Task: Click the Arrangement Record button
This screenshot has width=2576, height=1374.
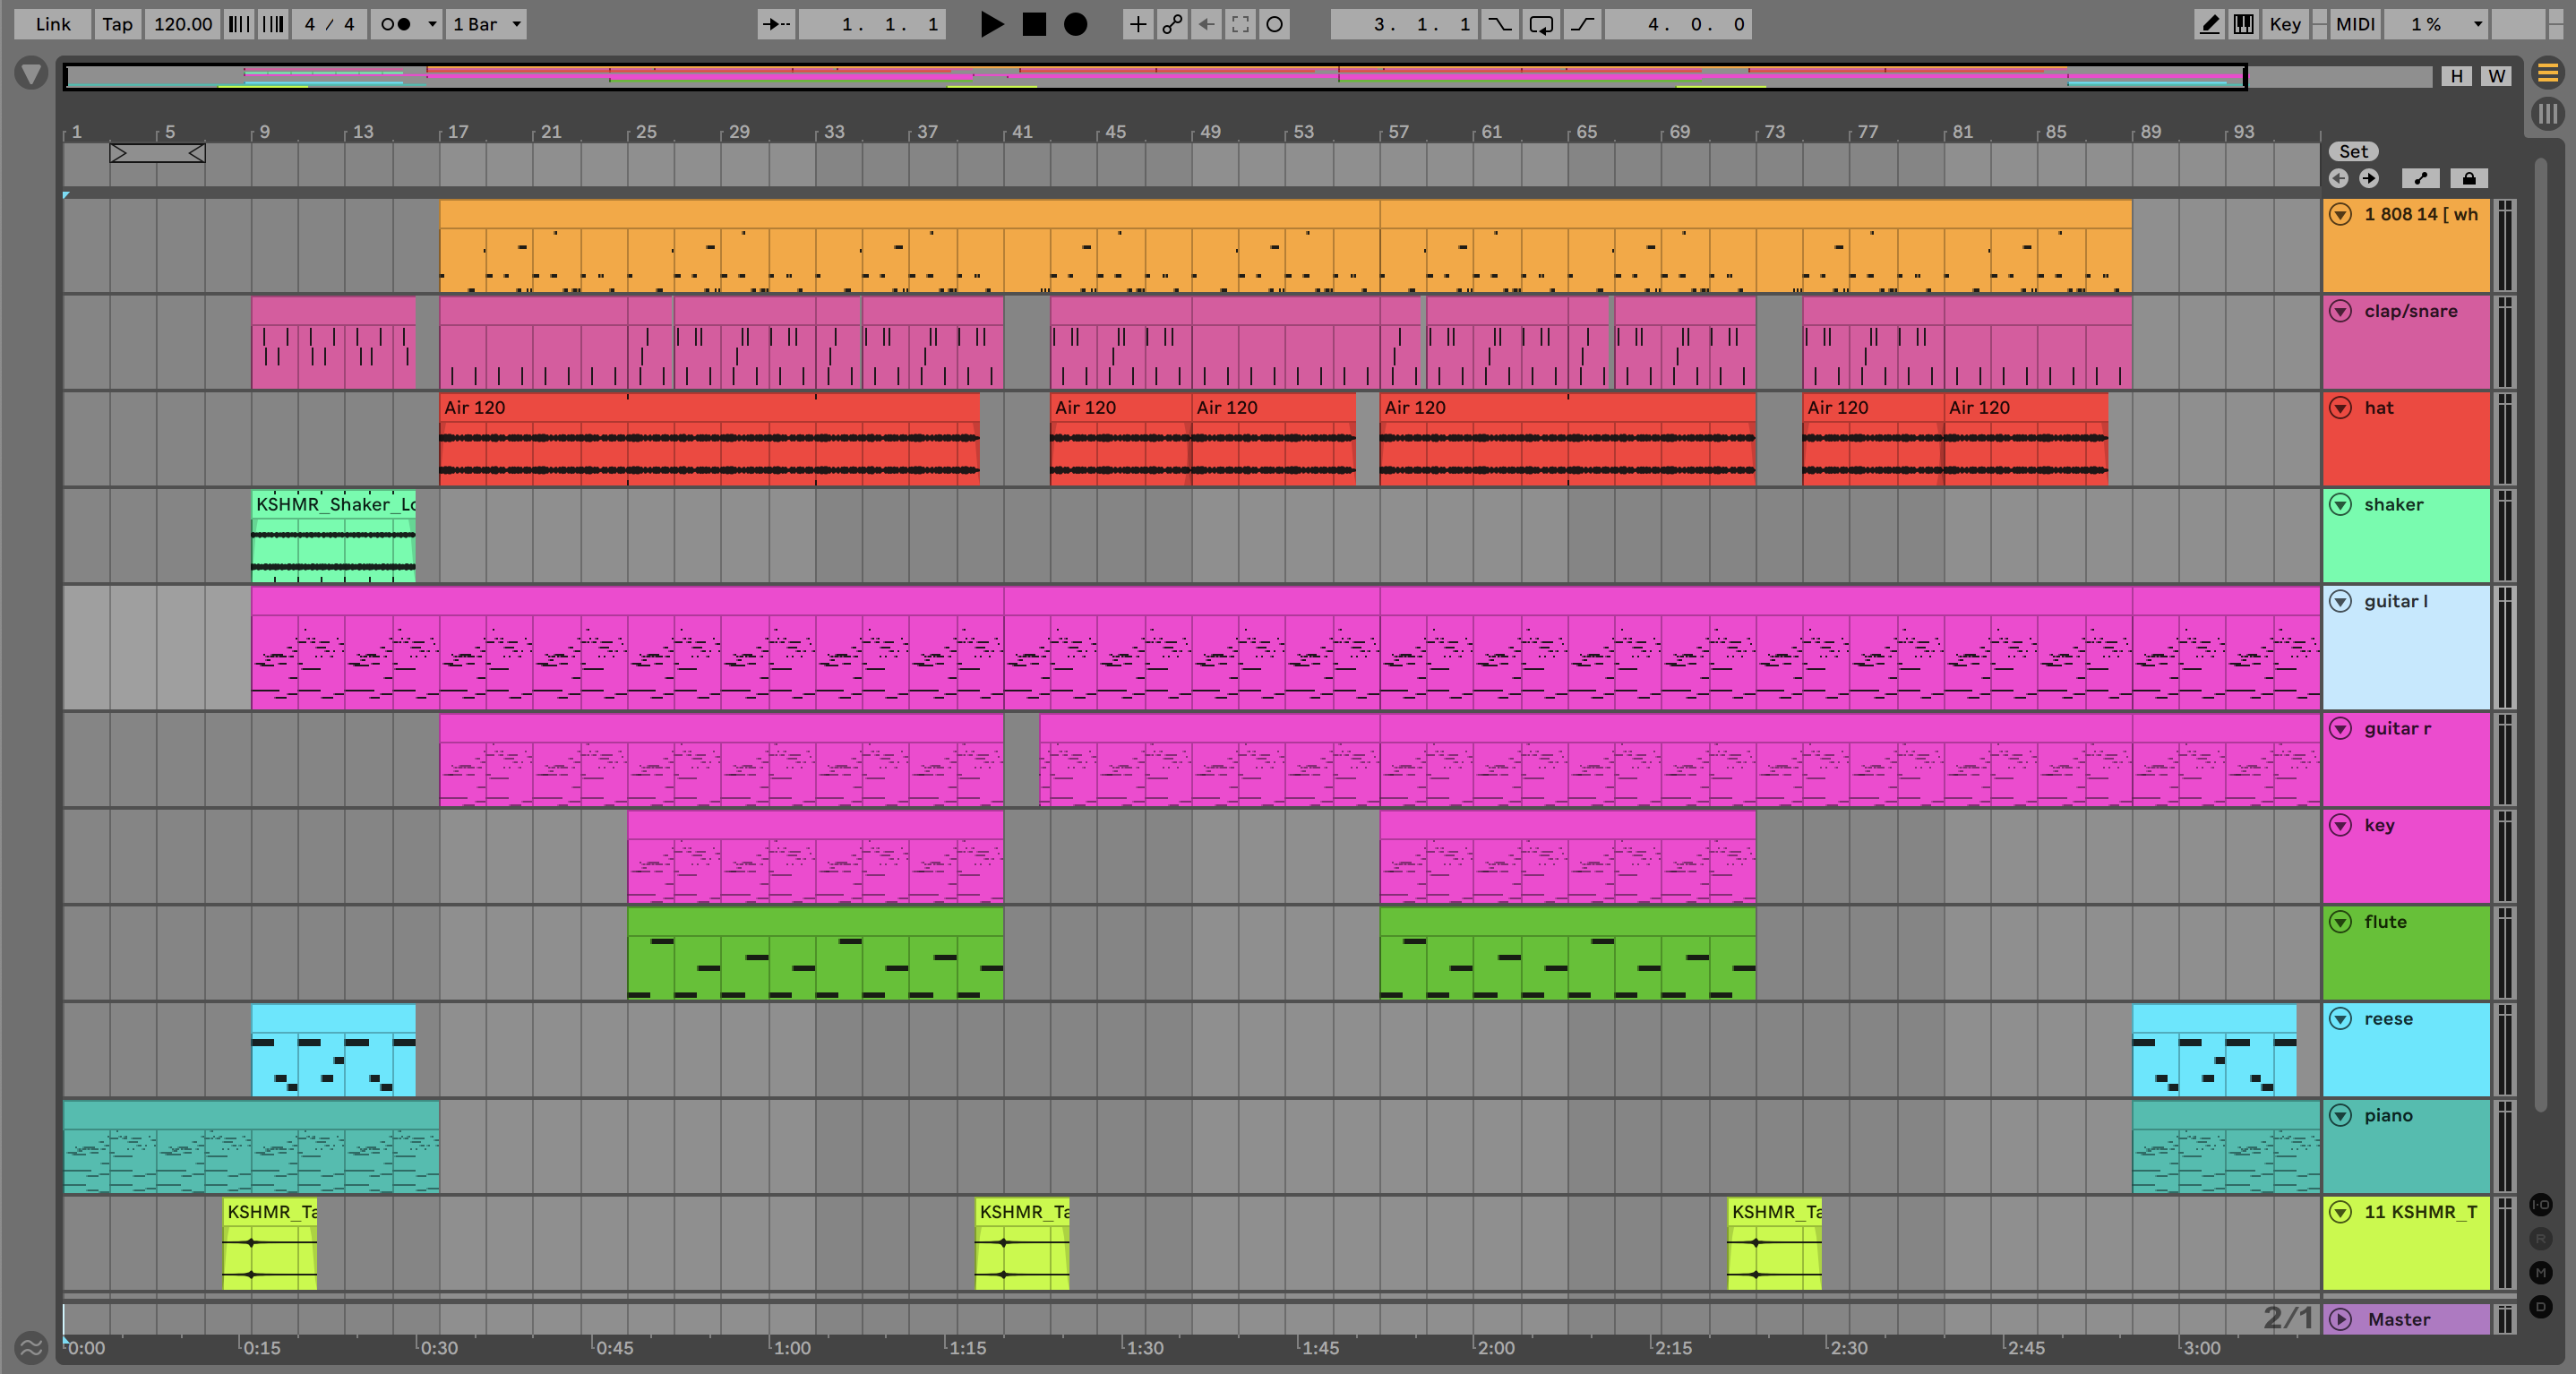Action: tap(1075, 24)
